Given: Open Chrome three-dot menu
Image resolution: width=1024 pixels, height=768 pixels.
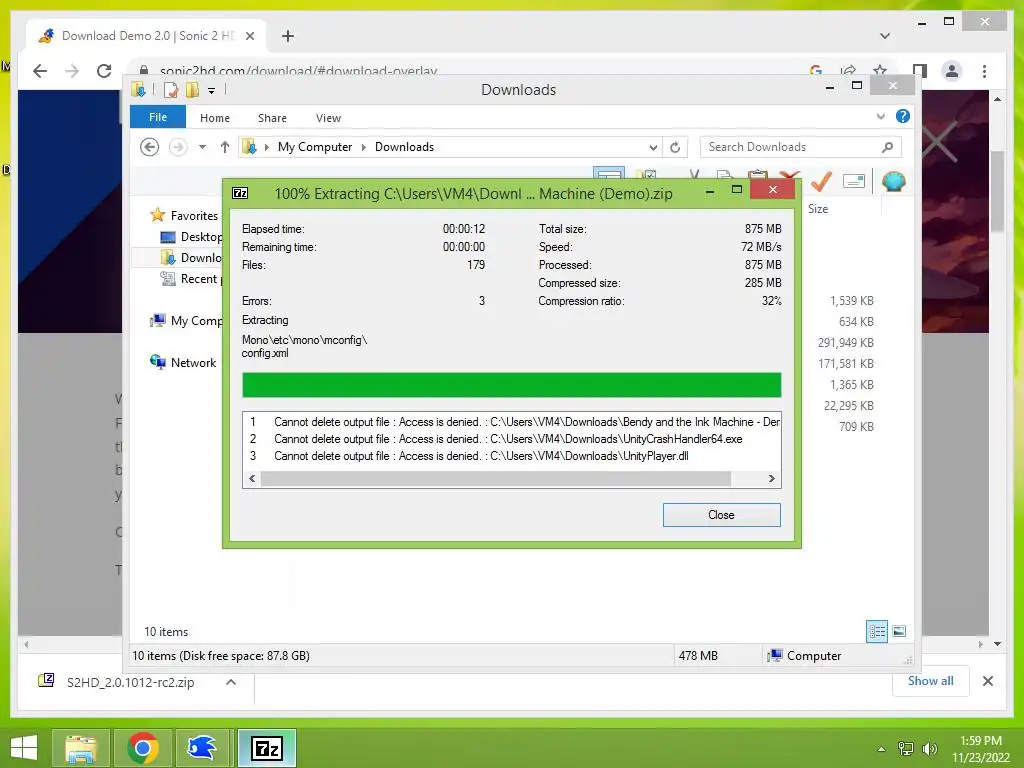Looking at the screenshot, I should point(984,71).
